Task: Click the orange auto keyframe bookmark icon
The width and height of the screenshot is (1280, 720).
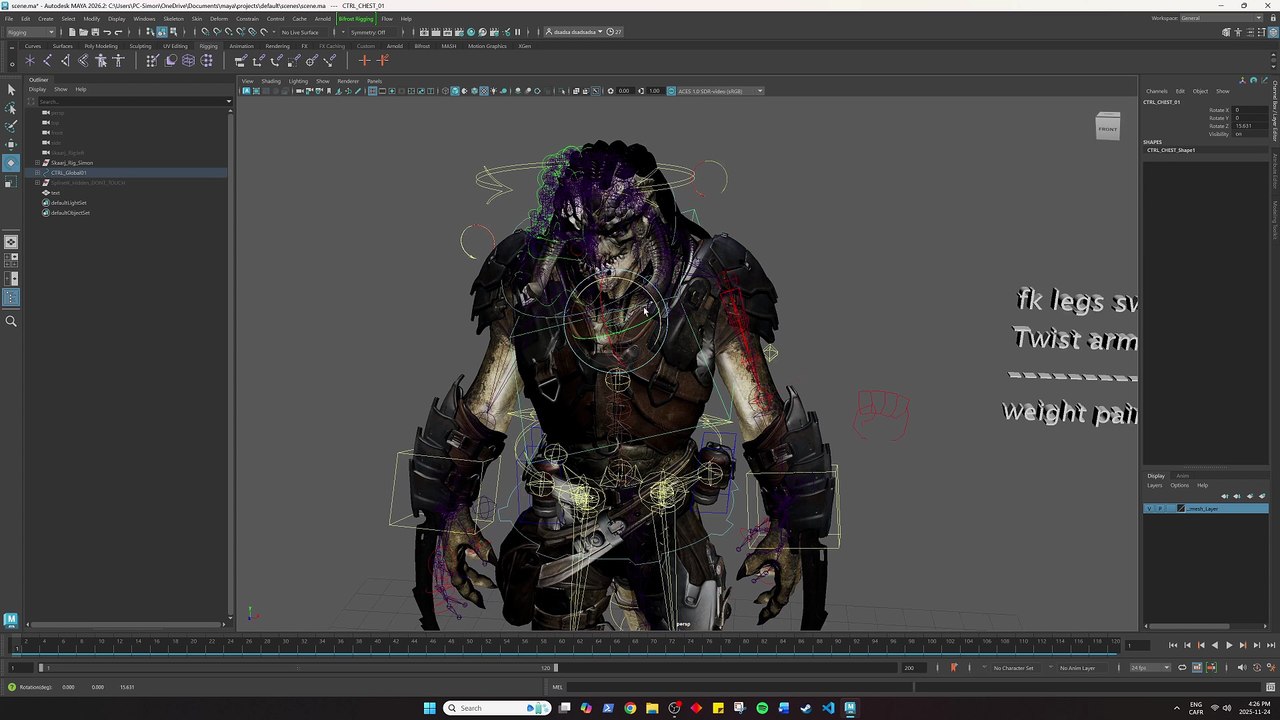Action: pos(953,668)
